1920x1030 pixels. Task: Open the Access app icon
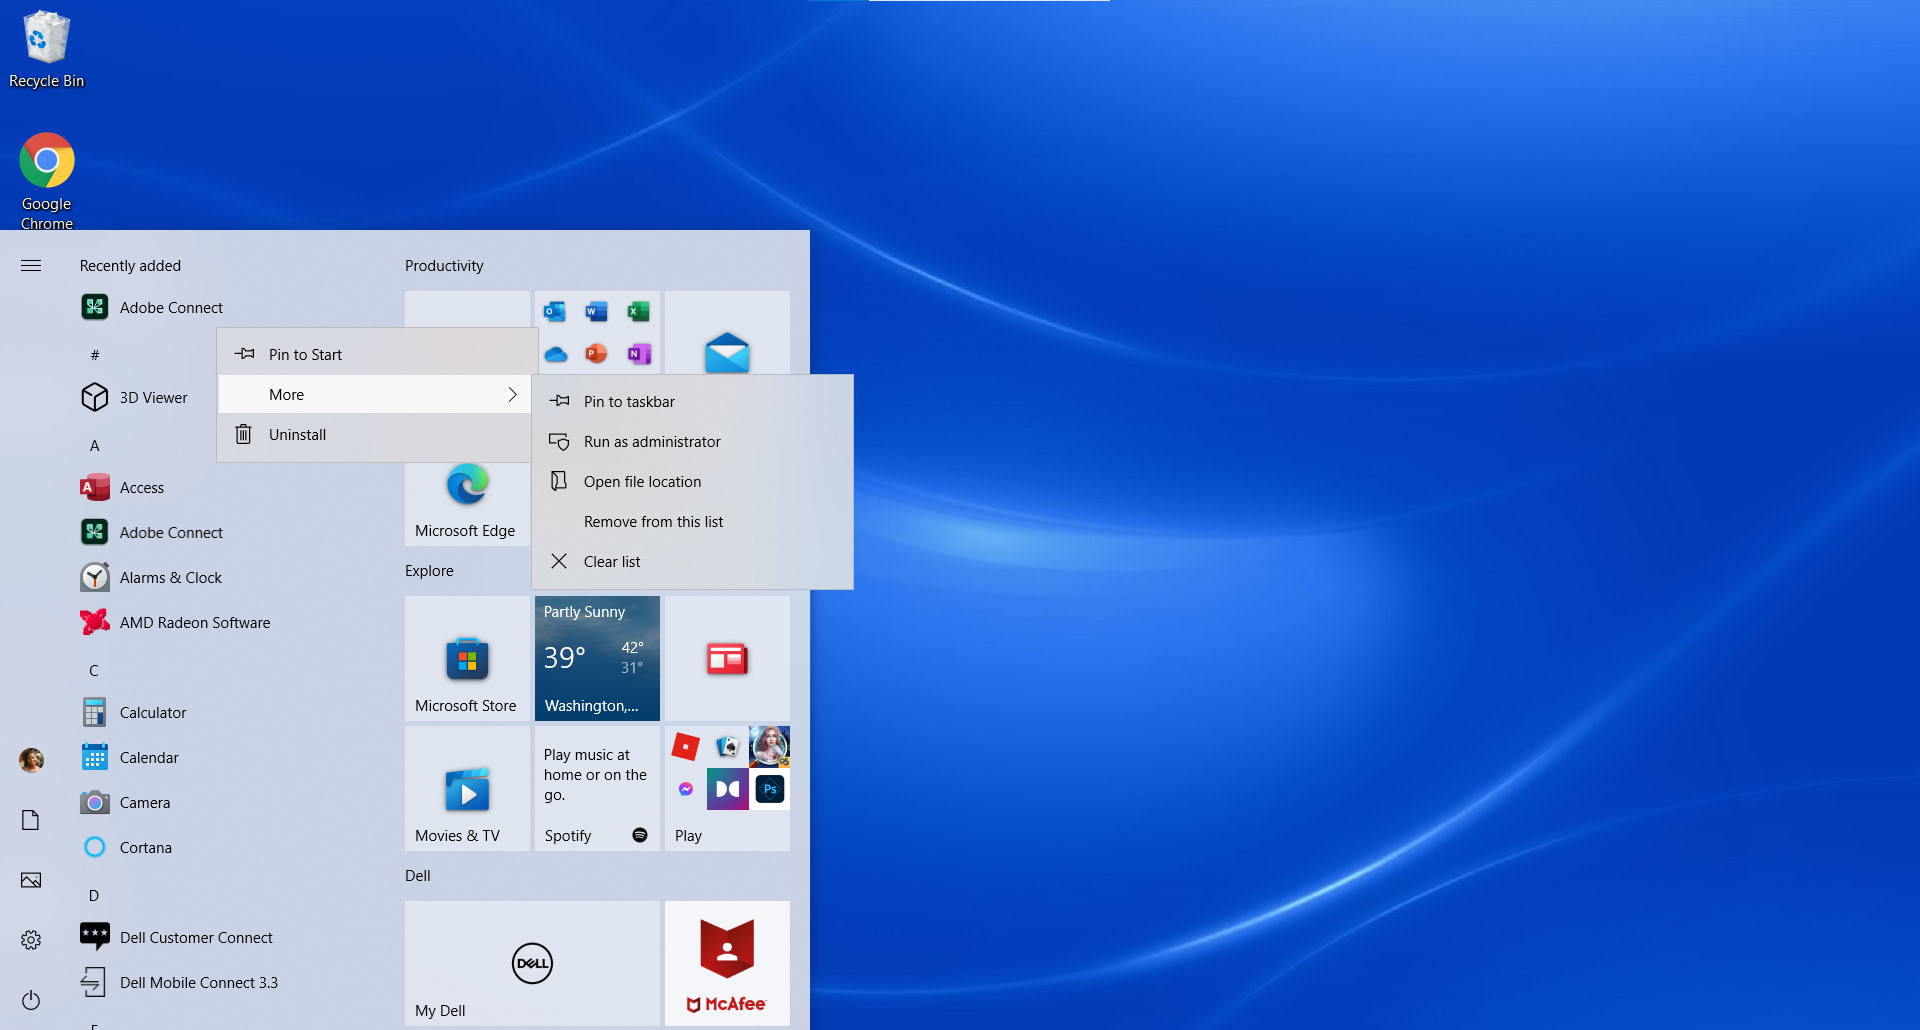95,488
